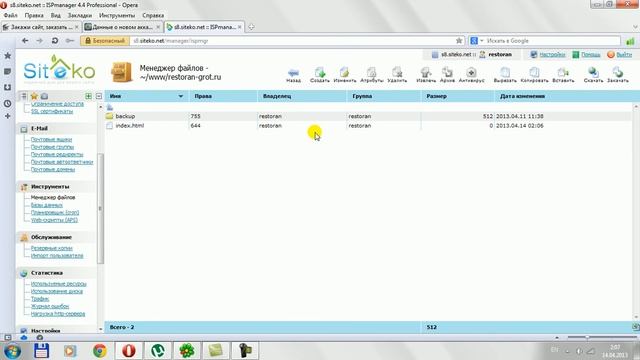Click the Скачать (download) toolbar icon
The width and height of the screenshot is (640, 360).
tap(593, 75)
